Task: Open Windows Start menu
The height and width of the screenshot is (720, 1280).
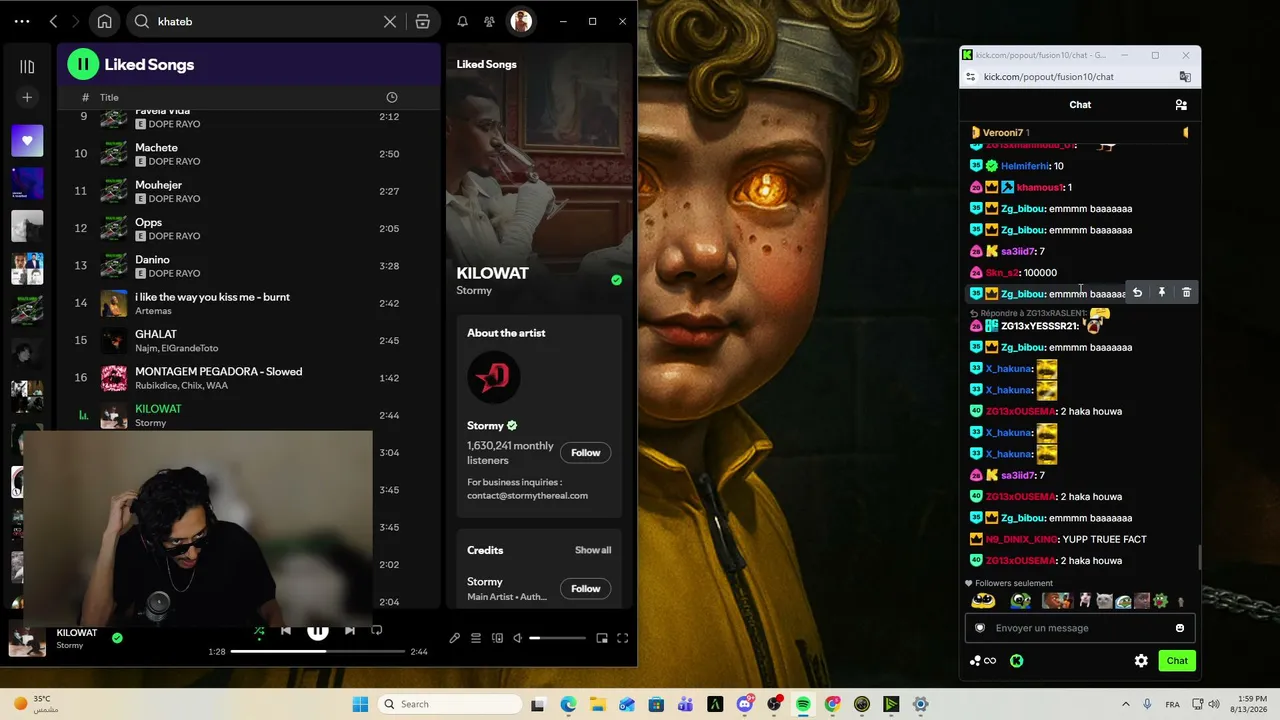Action: click(x=360, y=704)
